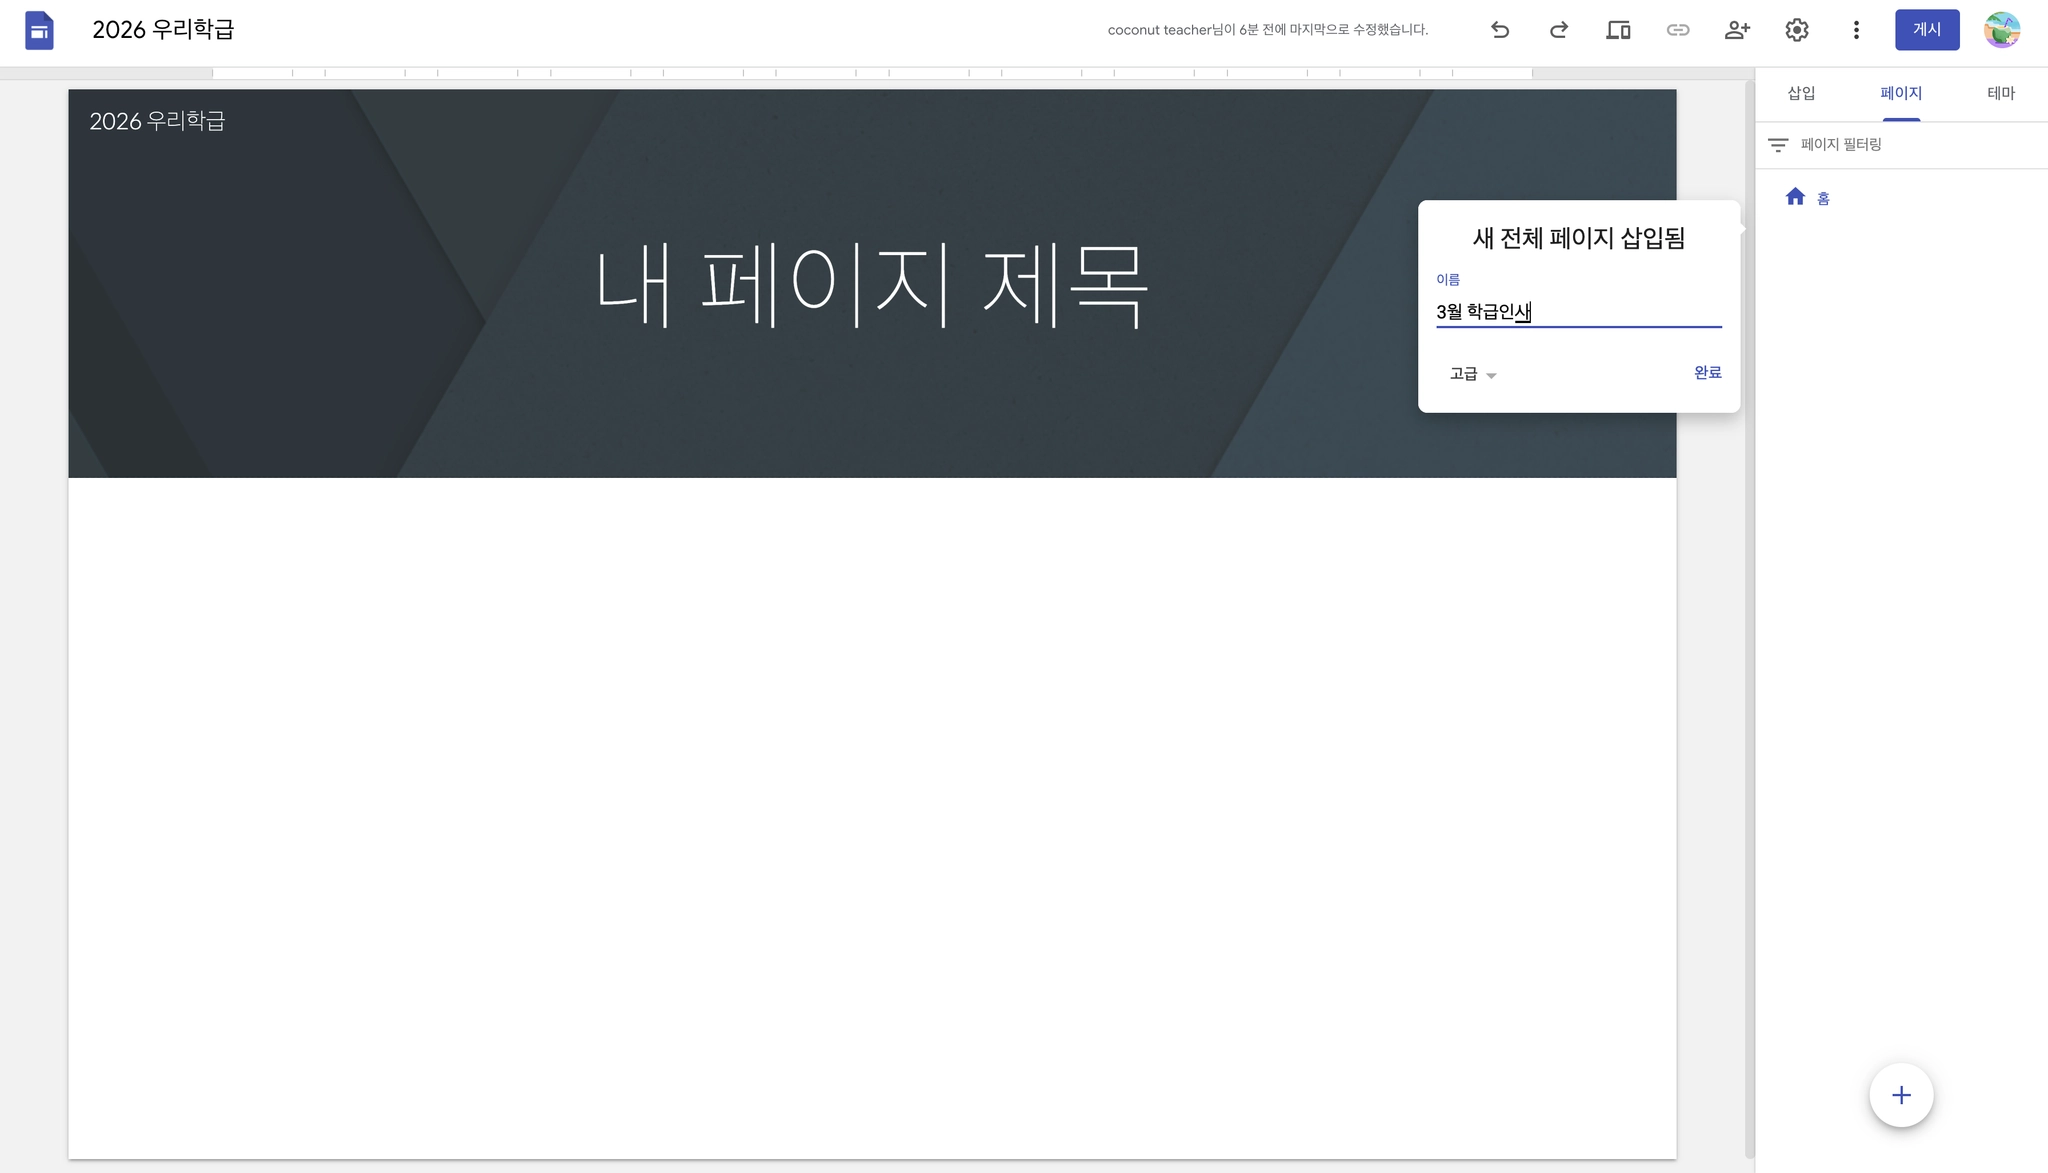Click the Google Sites home logo

coord(39,30)
